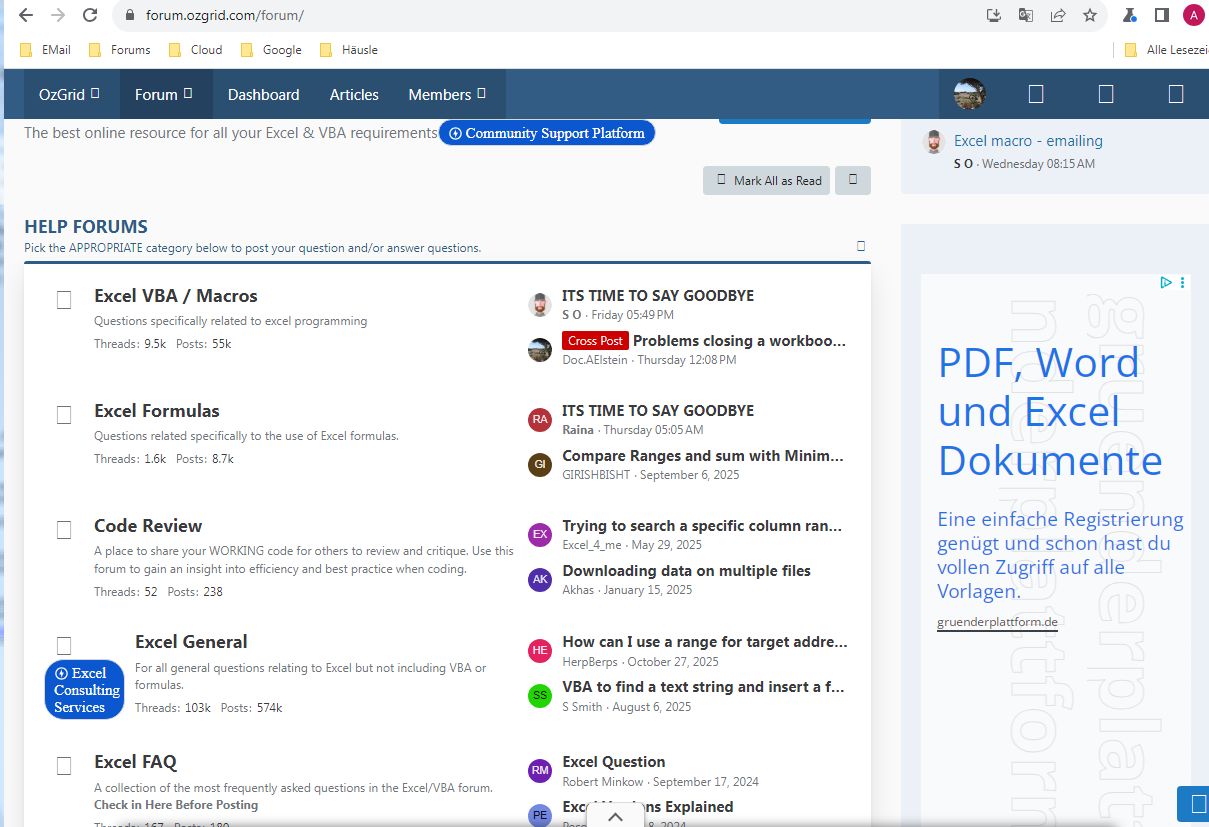Screen dimensions: 1209x827
Task: Open thread Compare Ranges and sum with Minim…
Action: (x=703, y=456)
